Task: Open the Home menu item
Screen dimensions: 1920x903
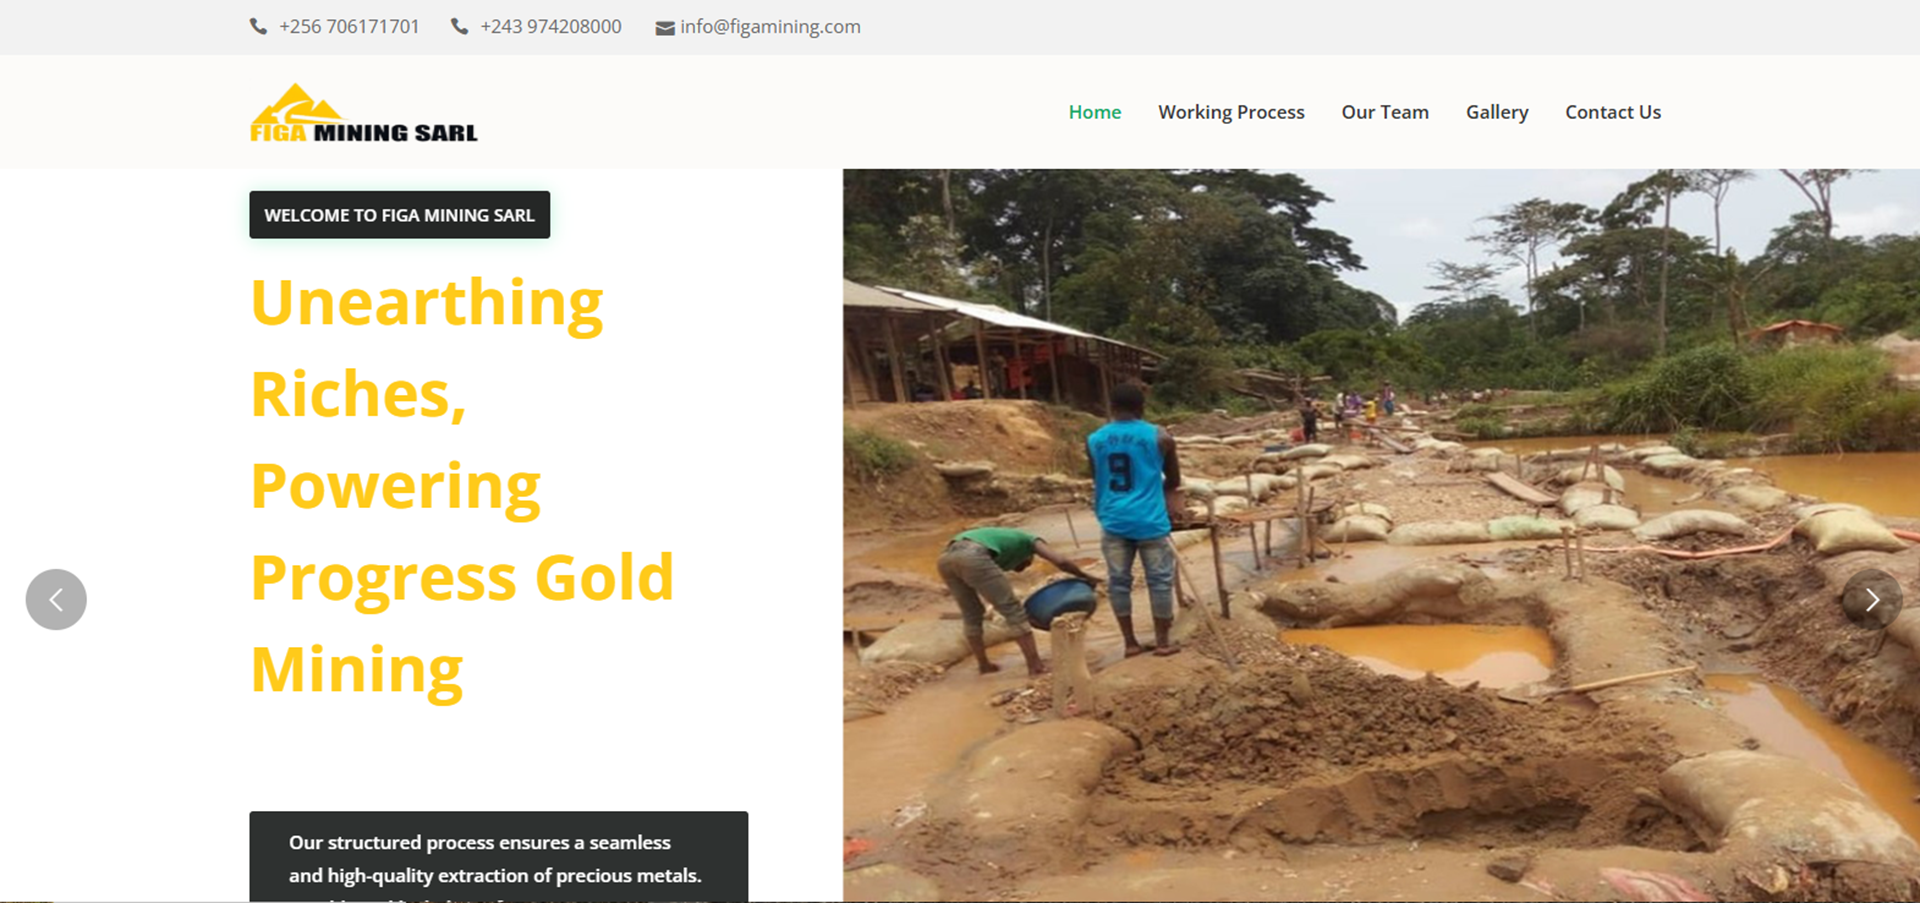Action: coord(1094,112)
